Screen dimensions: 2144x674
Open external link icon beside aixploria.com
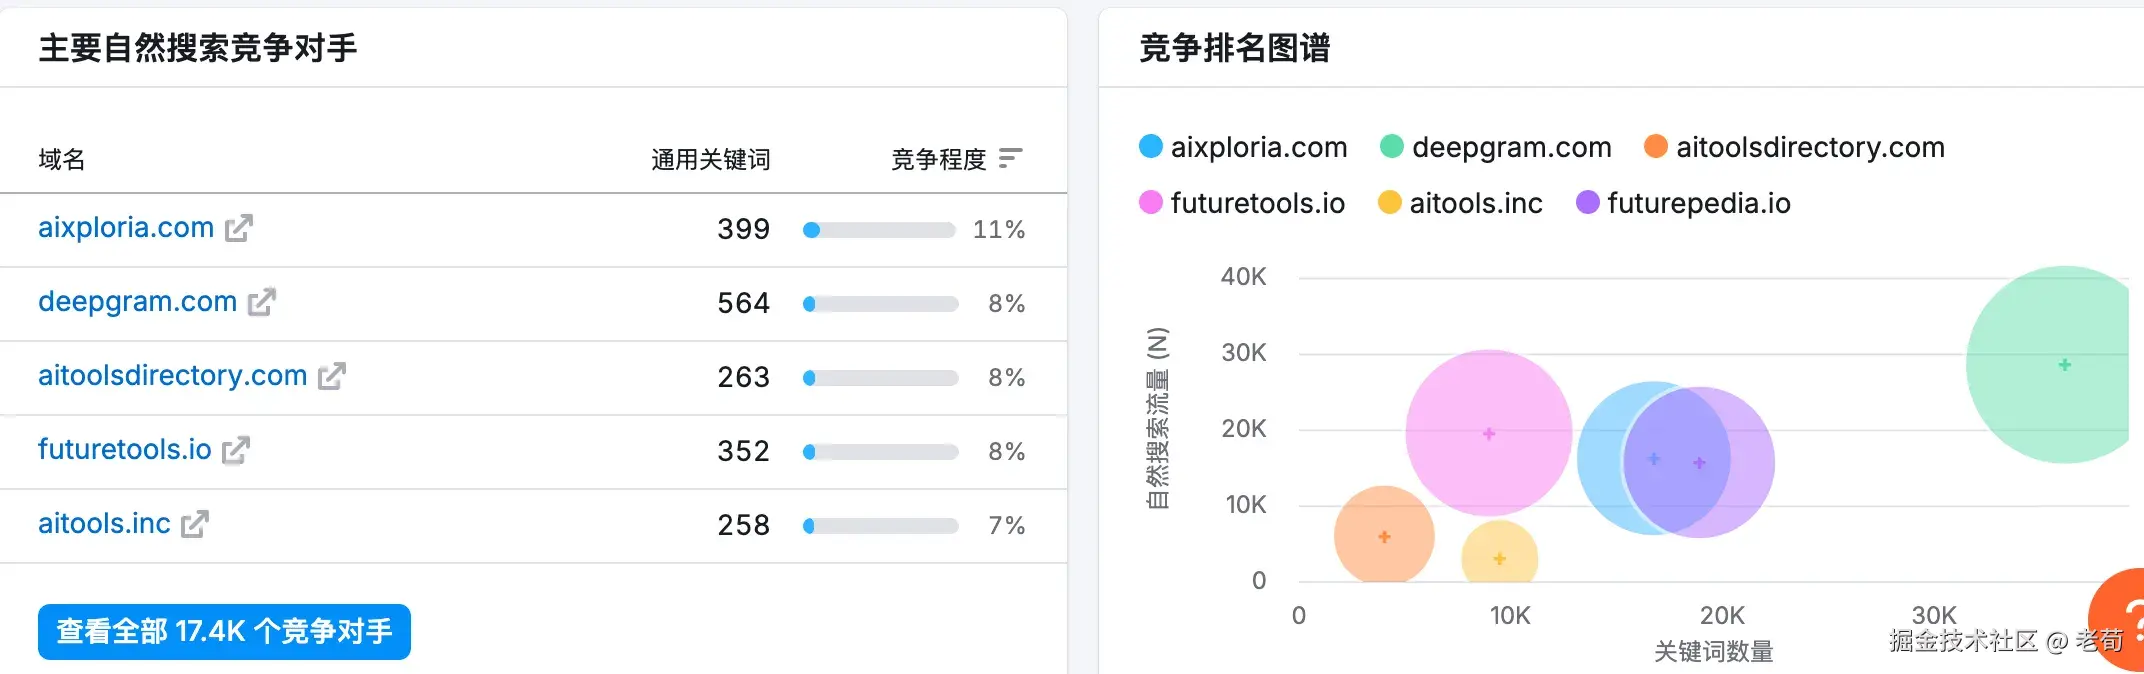pyautogui.click(x=239, y=229)
